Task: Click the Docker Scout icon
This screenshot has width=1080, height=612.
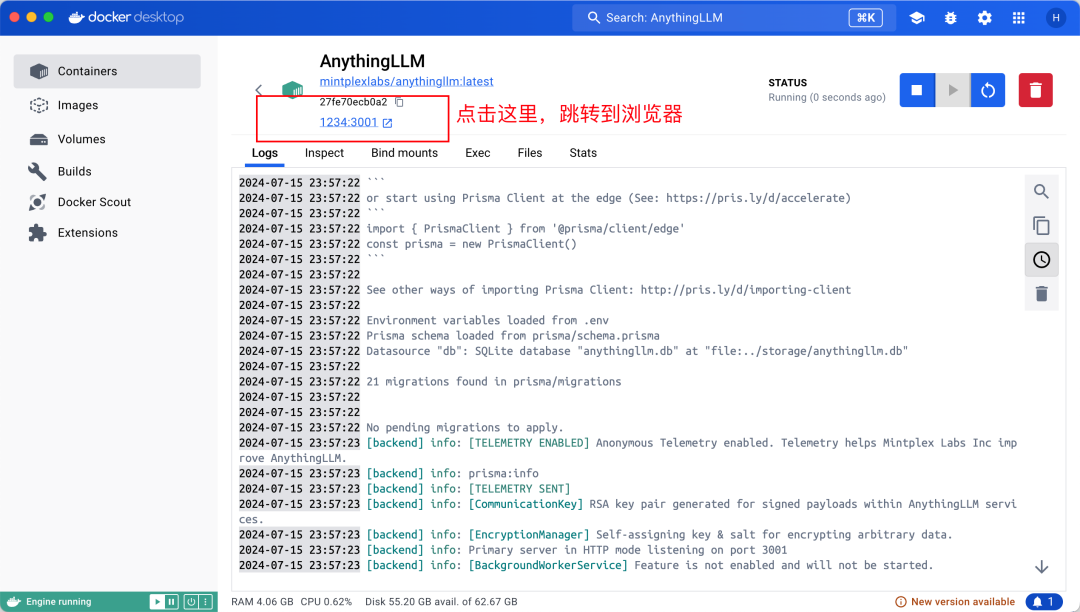Action: 37,202
